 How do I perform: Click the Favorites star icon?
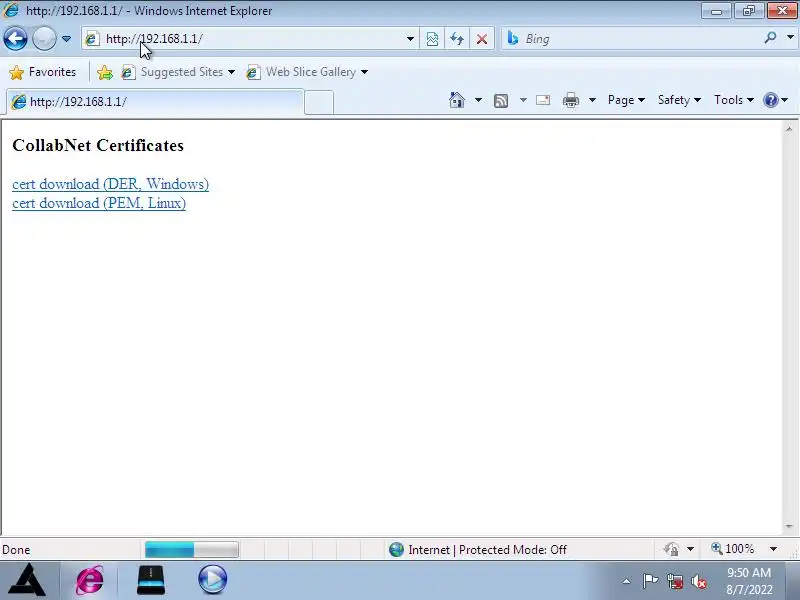coord(16,72)
